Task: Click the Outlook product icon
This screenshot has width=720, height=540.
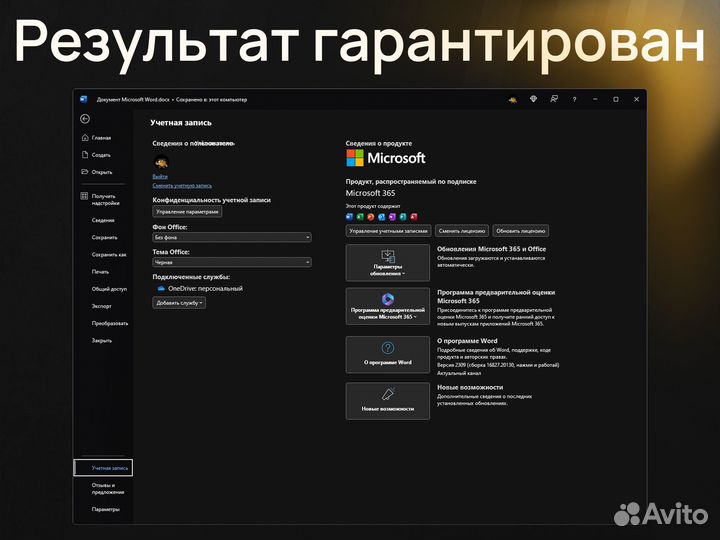Action: pos(381,217)
